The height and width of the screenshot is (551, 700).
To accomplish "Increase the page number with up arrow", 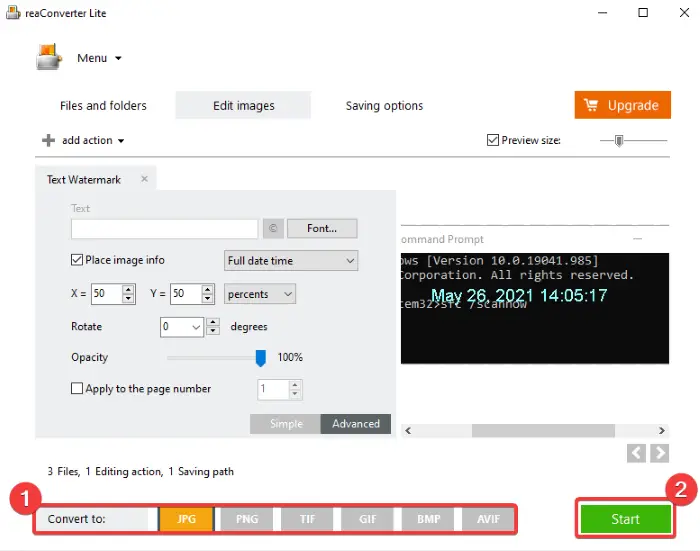I will [x=295, y=385].
